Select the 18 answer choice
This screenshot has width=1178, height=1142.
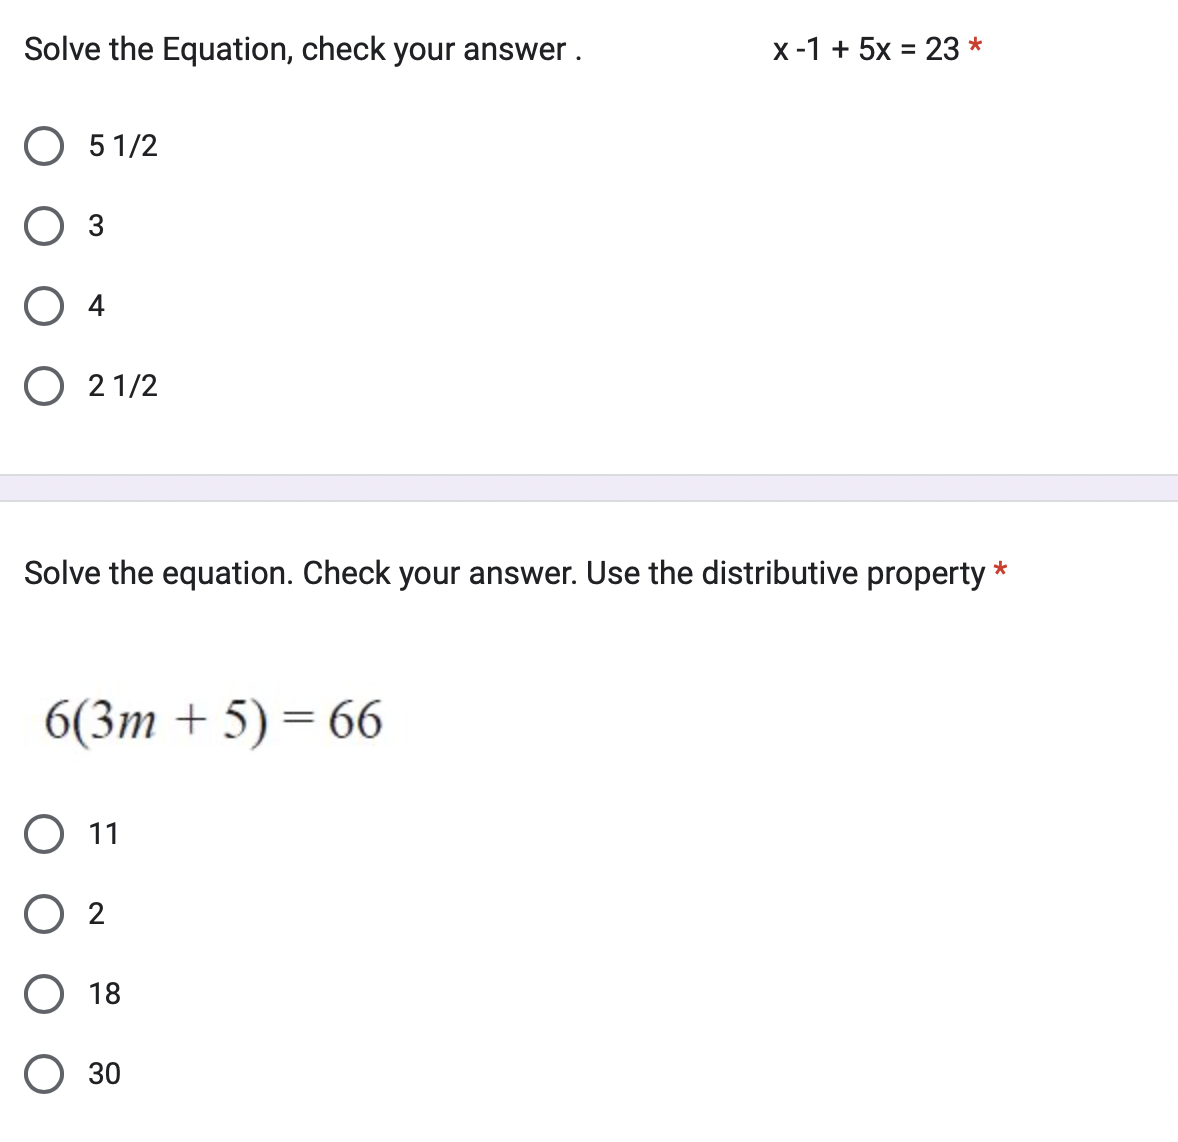pyautogui.click(x=44, y=992)
